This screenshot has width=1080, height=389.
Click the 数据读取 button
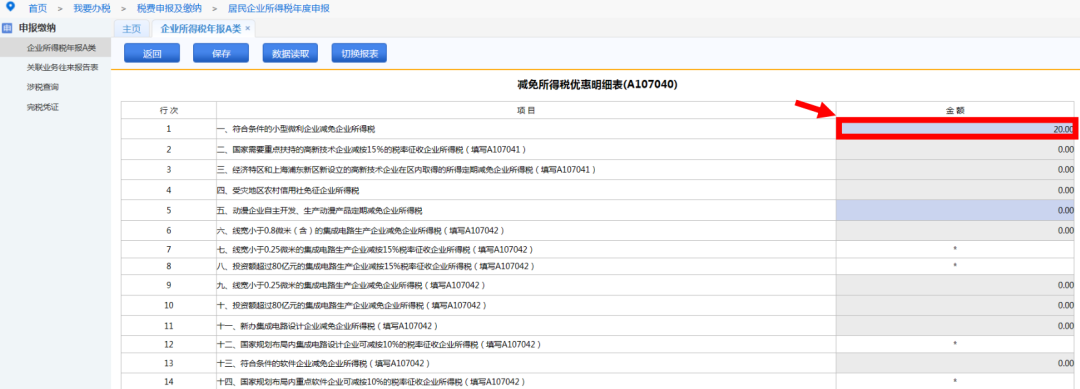click(290, 54)
